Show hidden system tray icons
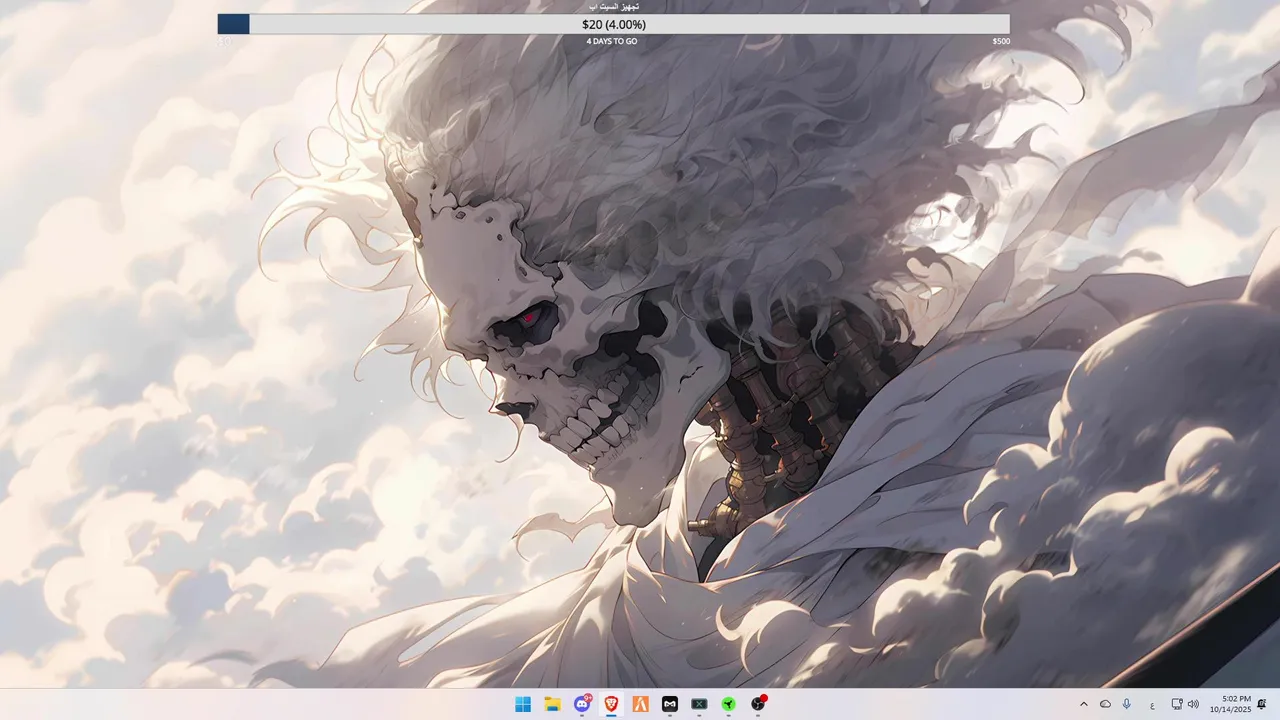This screenshot has width=1280, height=720. tap(1083, 704)
